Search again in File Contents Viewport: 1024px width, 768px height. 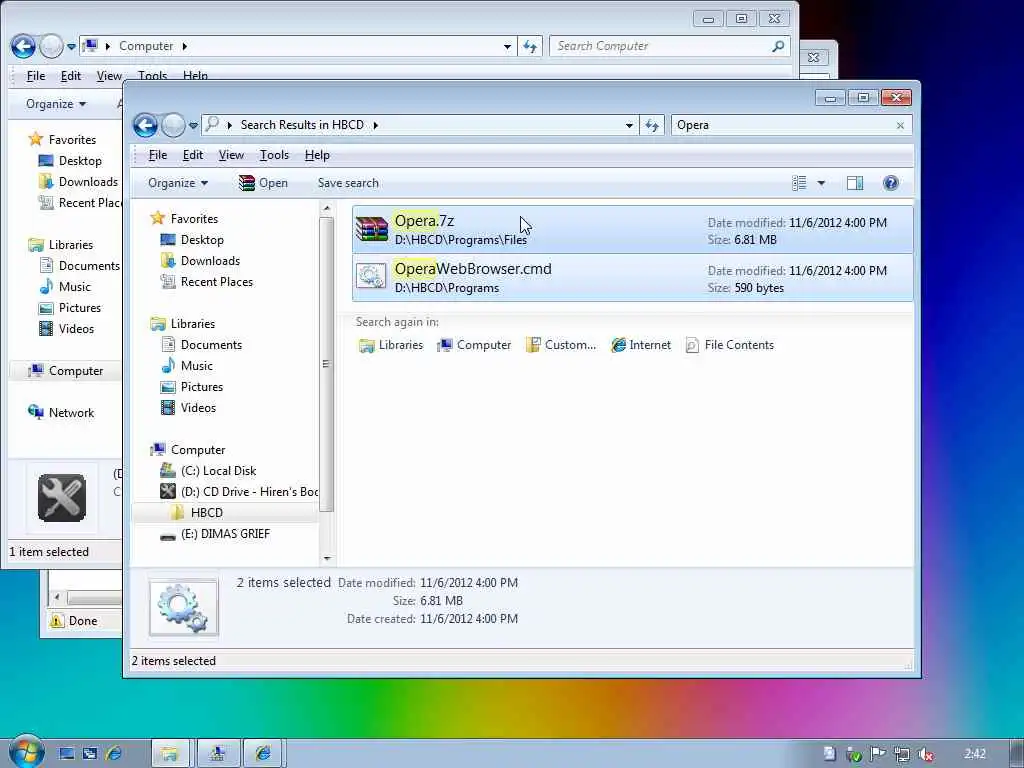(x=730, y=345)
